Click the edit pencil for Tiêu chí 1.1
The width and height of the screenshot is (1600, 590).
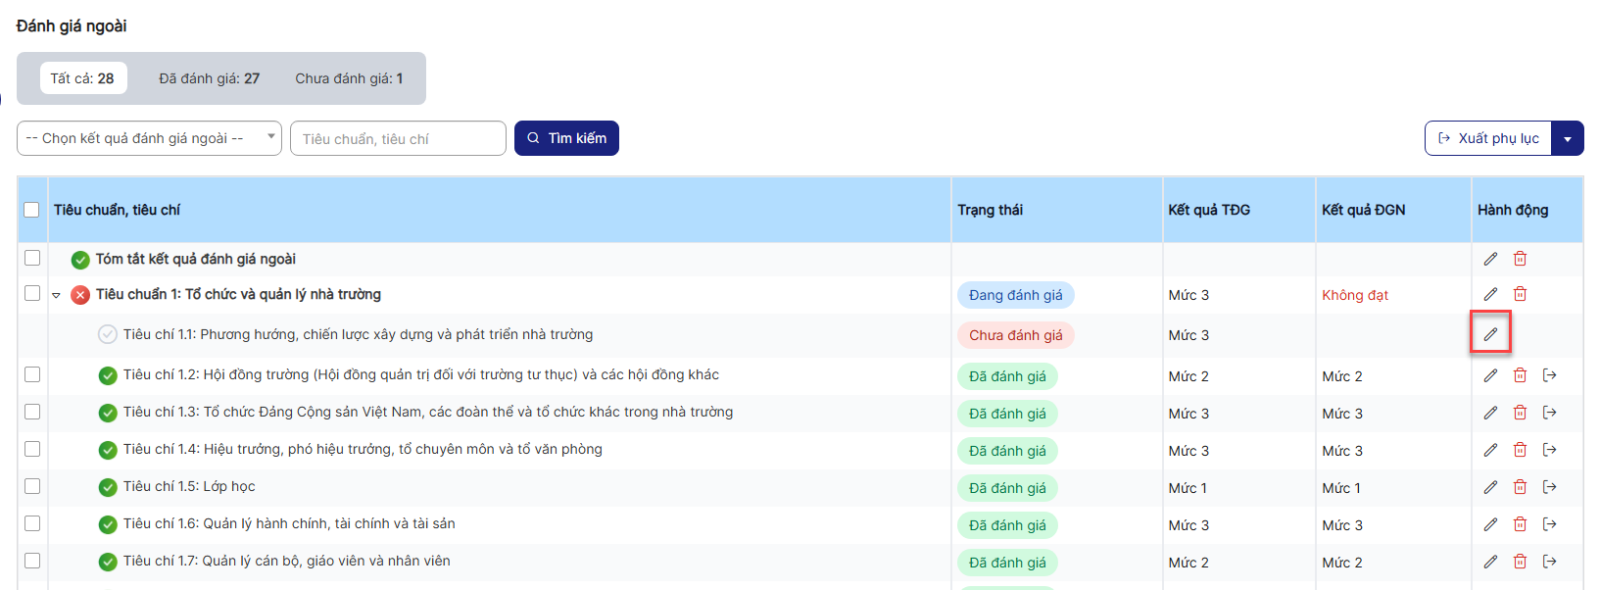pyautogui.click(x=1490, y=334)
